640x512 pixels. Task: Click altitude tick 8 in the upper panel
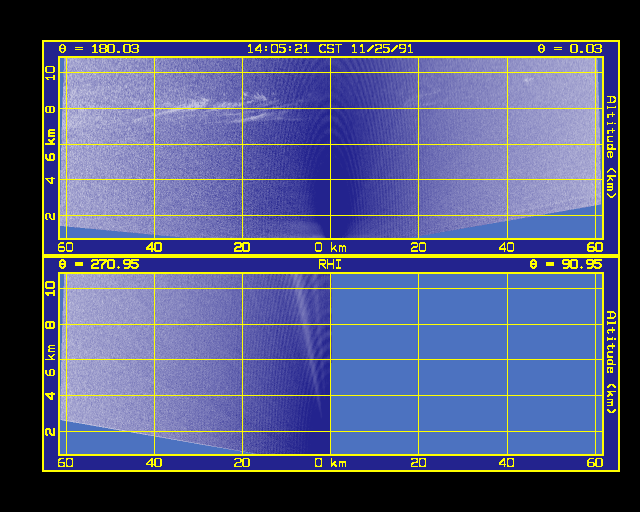(x=50, y=109)
